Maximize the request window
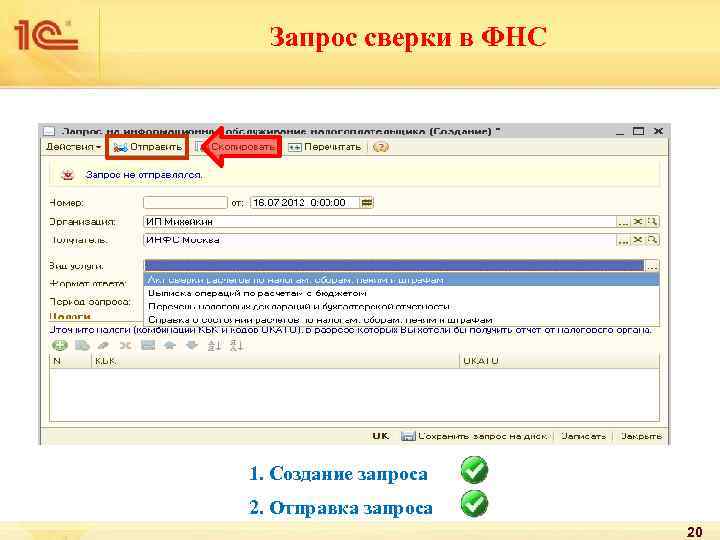The height and width of the screenshot is (540, 720). tap(638, 131)
